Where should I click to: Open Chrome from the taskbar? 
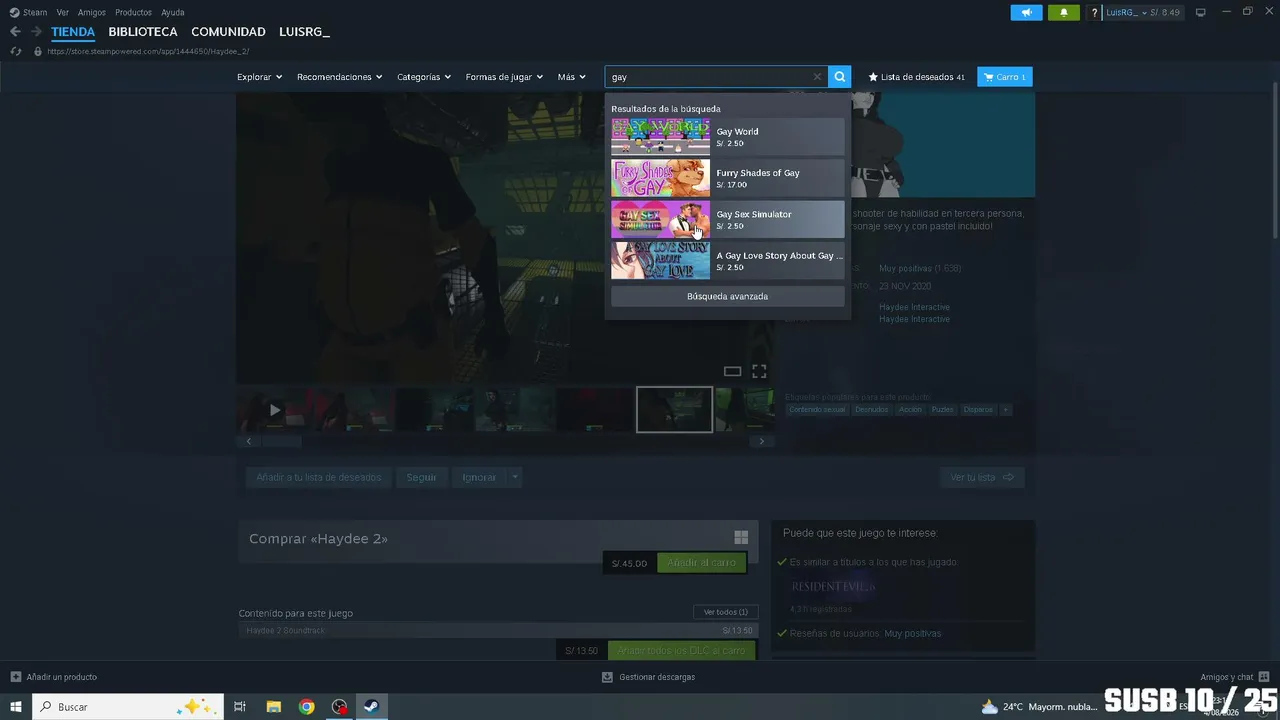click(307, 707)
